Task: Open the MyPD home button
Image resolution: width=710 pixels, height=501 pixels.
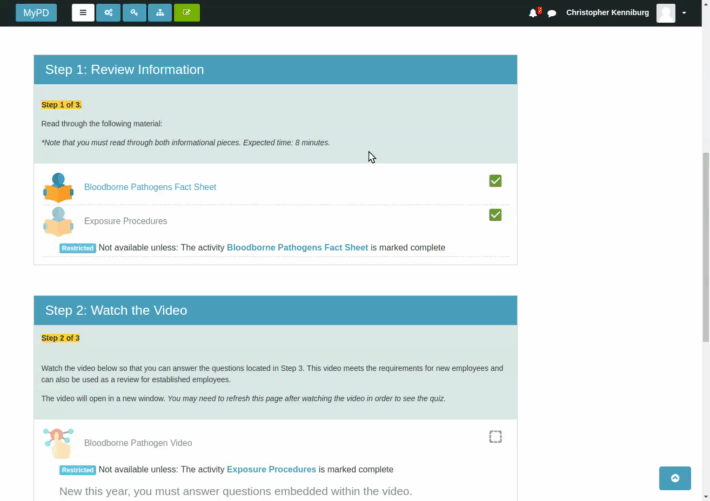Action: coord(36,13)
